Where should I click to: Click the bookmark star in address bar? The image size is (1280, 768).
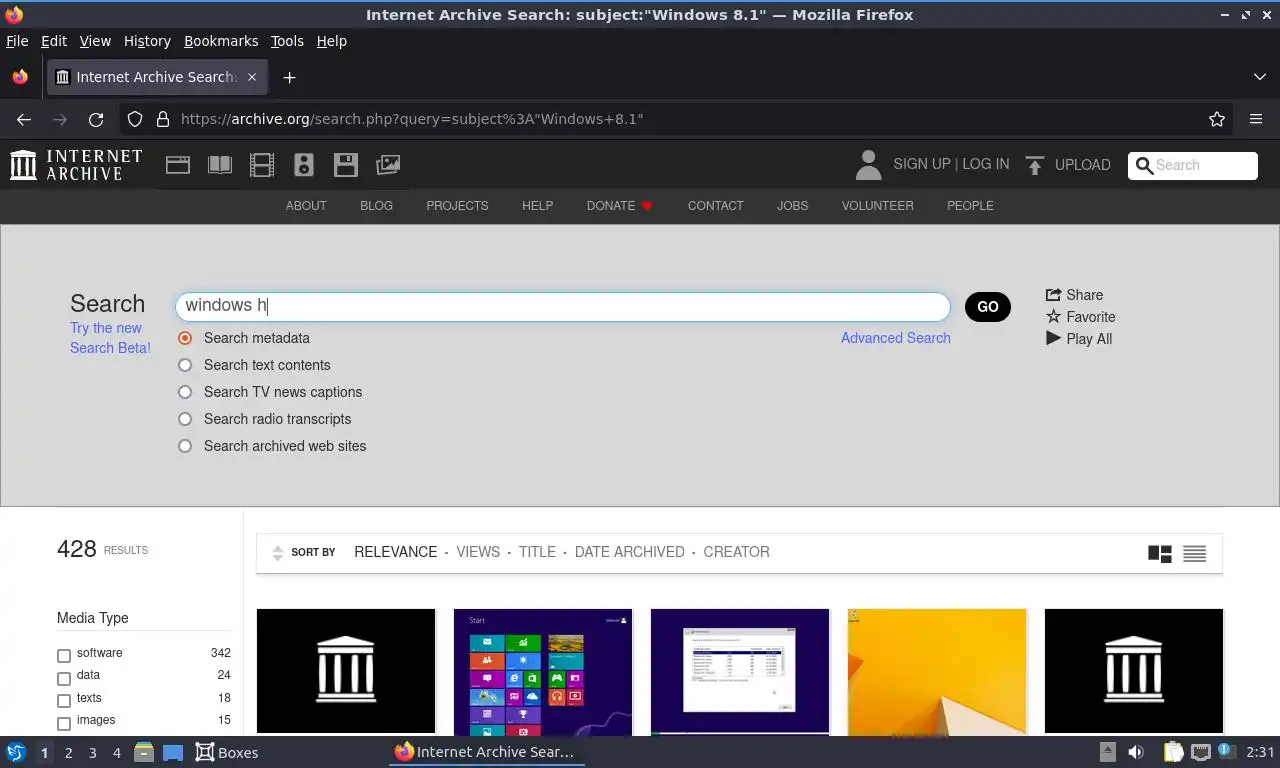click(x=1217, y=119)
